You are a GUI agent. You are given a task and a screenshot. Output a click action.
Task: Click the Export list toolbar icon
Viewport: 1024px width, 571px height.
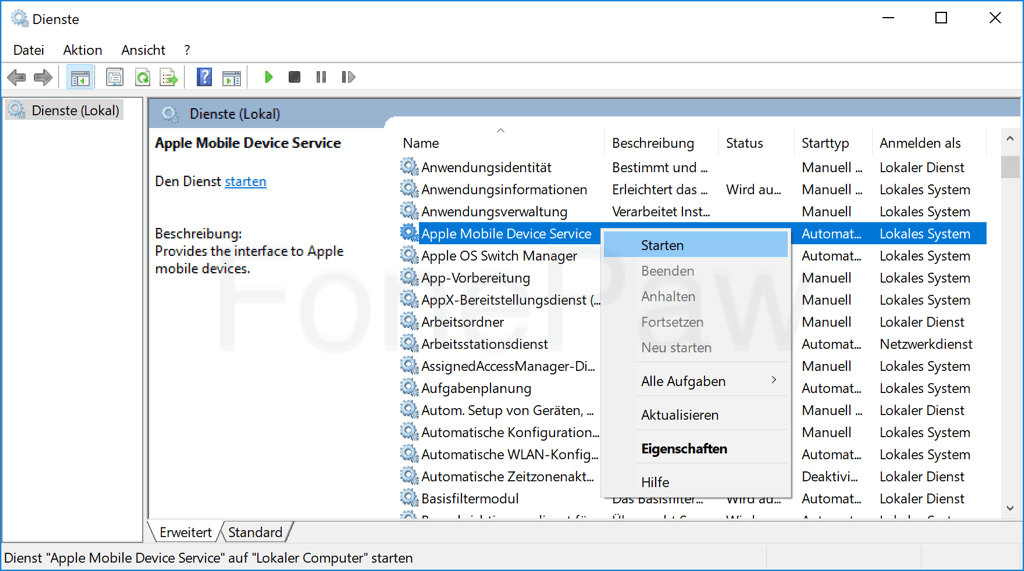168,78
